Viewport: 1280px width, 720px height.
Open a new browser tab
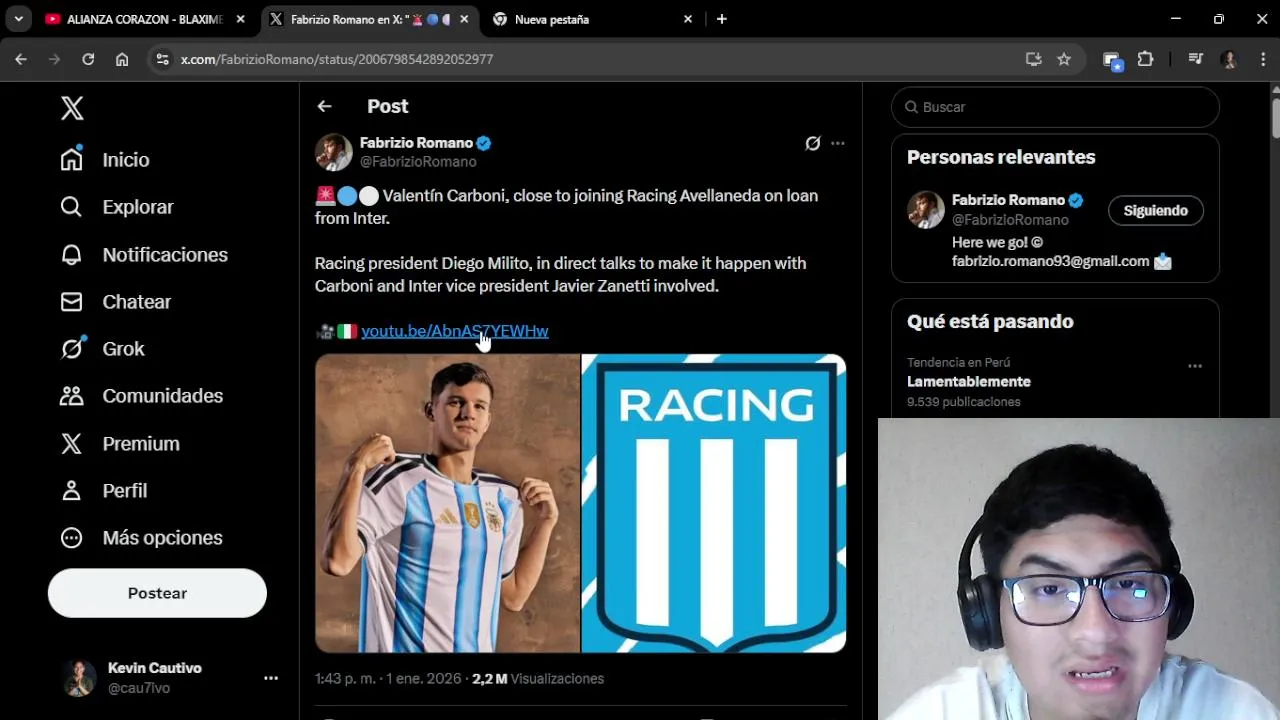coord(722,19)
